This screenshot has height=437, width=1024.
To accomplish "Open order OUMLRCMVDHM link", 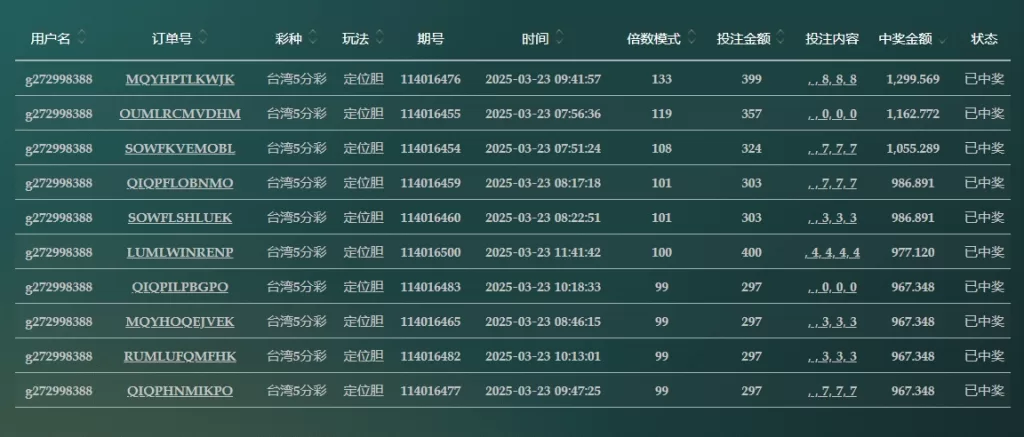I will (180, 114).
